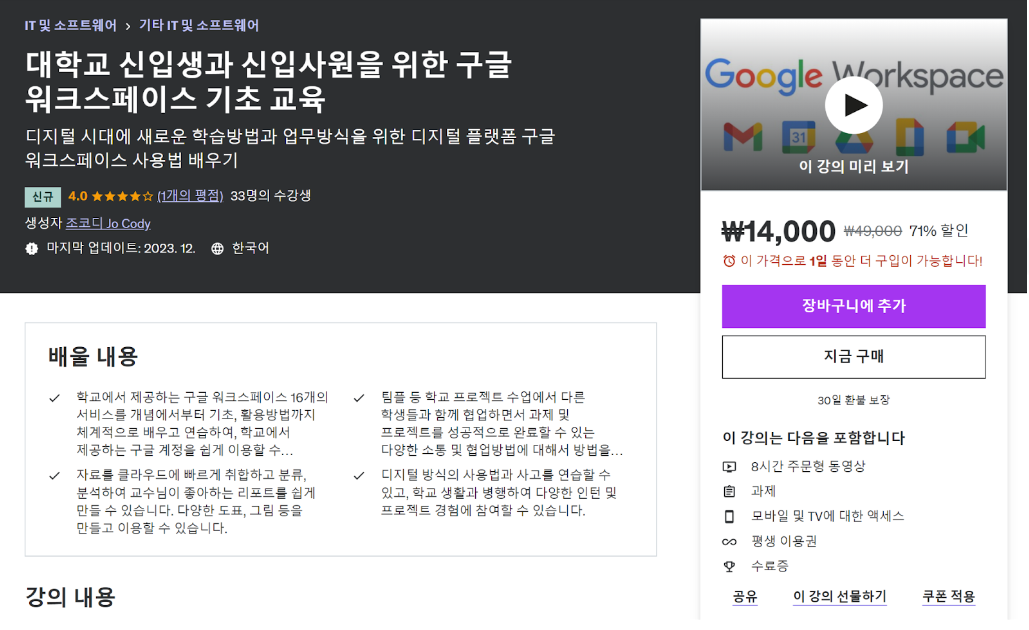Screen dimensions: 1029x630
Task: Click the Google Workspace logo thumbnail
Action: tap(854, 76)
